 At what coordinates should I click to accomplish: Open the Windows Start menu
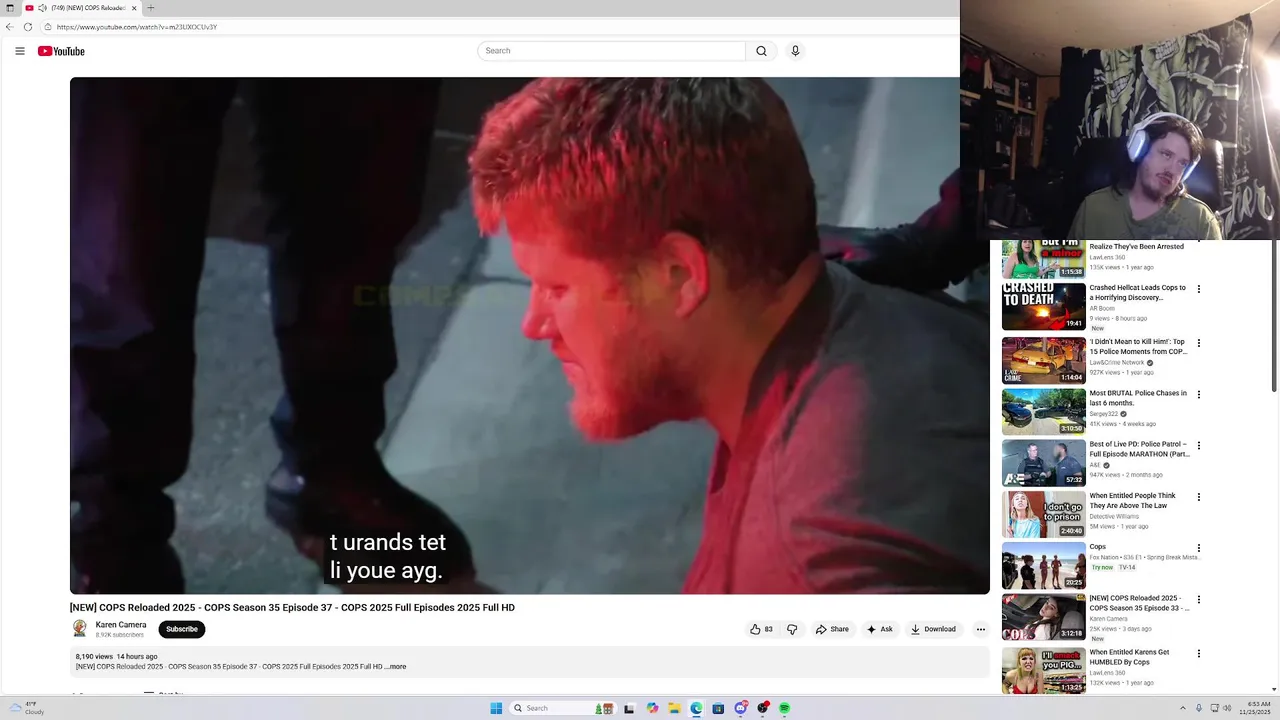point(496,708)
